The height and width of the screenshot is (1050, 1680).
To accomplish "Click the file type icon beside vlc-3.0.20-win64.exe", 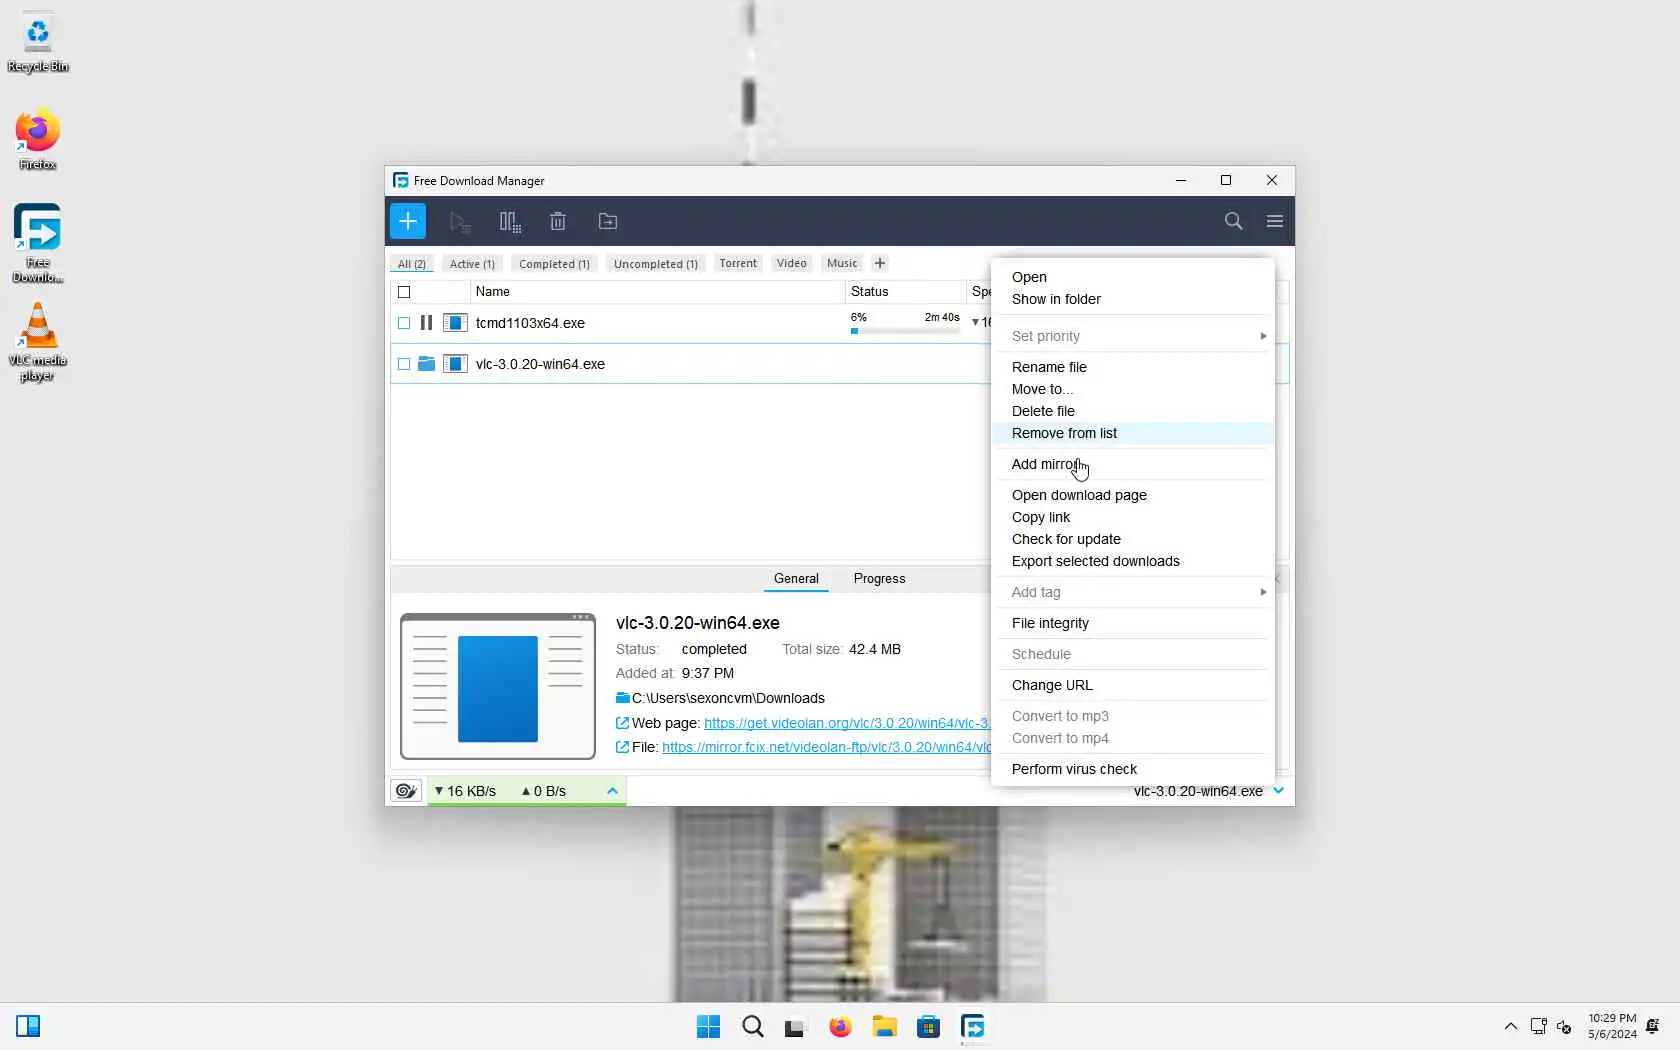I will (455, 364).
